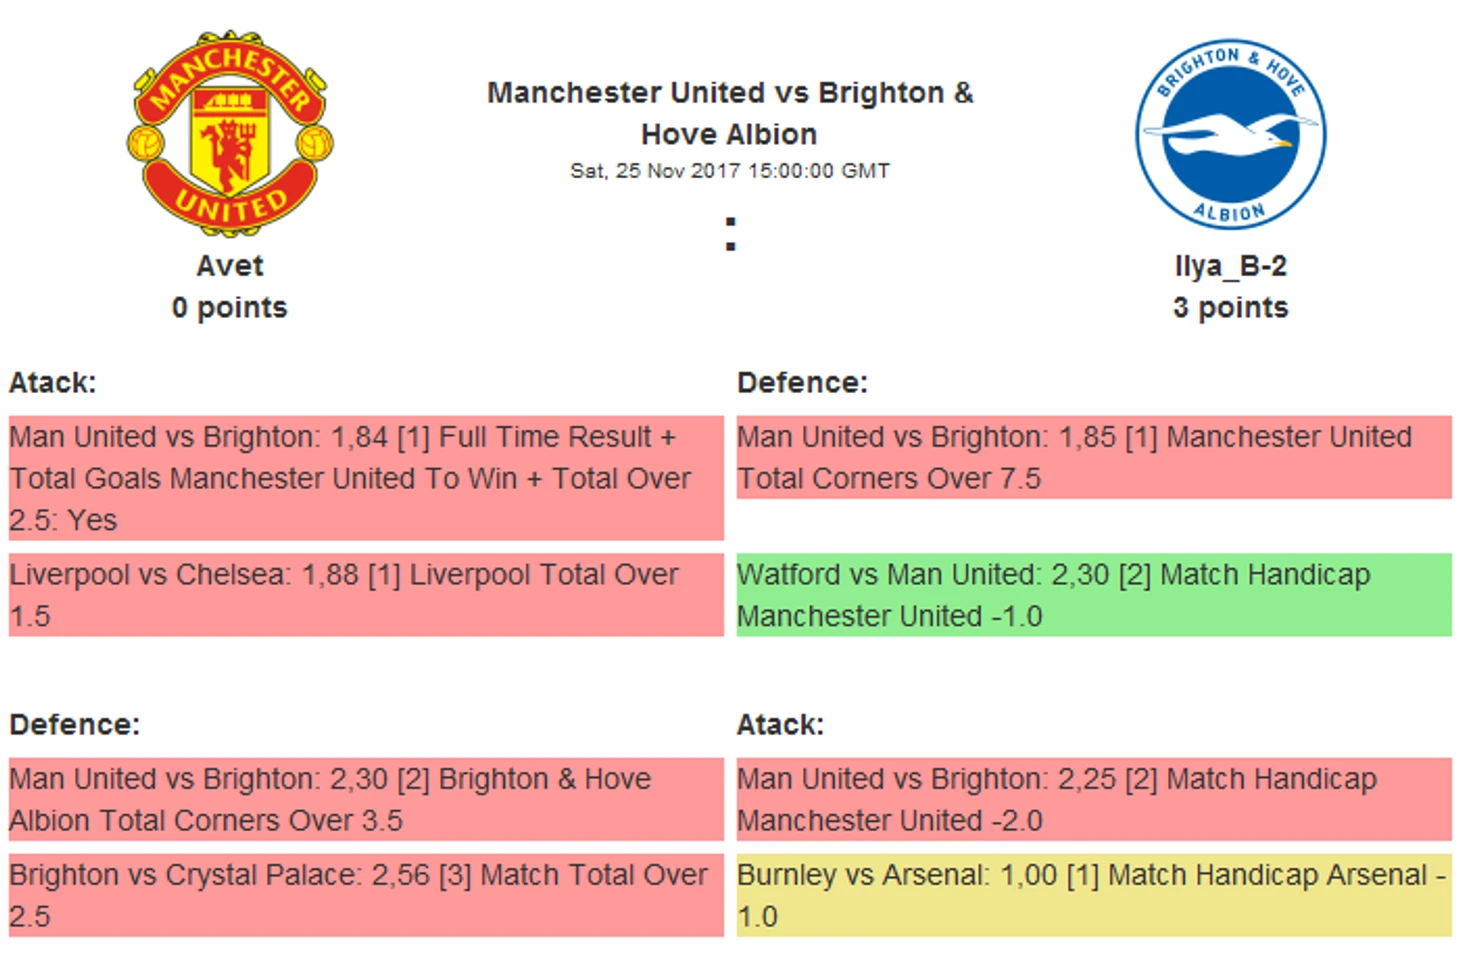
Task: Select player name Avet
Action: 230,266
